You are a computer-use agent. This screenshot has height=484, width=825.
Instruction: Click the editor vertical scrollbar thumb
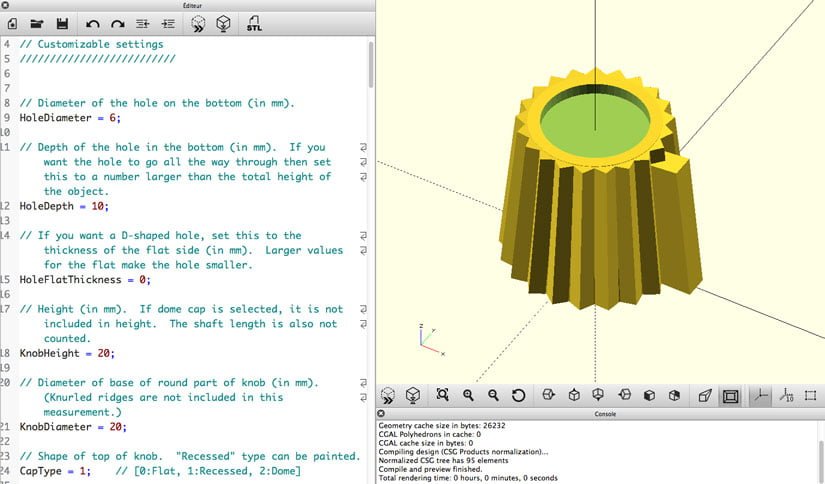coord(371,65)
